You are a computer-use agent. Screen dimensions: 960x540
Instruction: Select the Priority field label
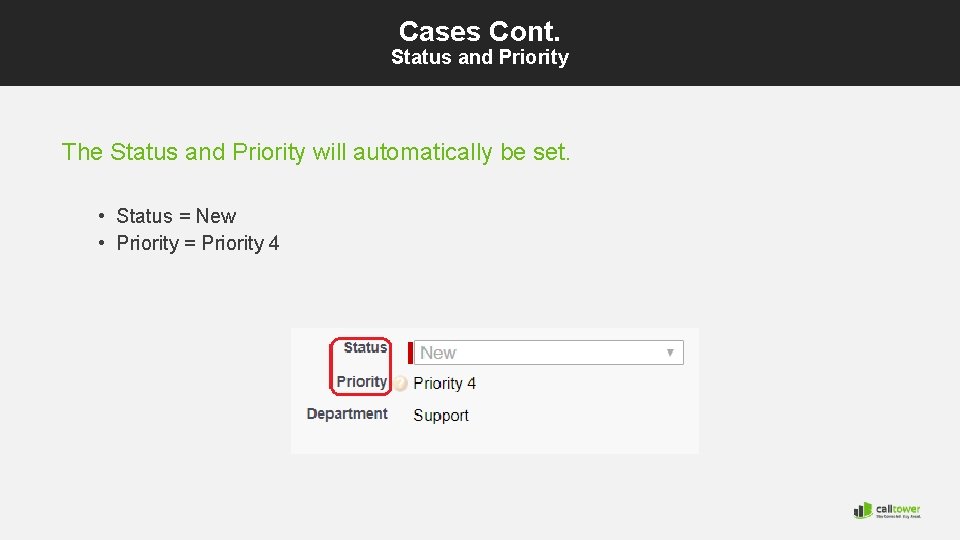pos(361,381)
